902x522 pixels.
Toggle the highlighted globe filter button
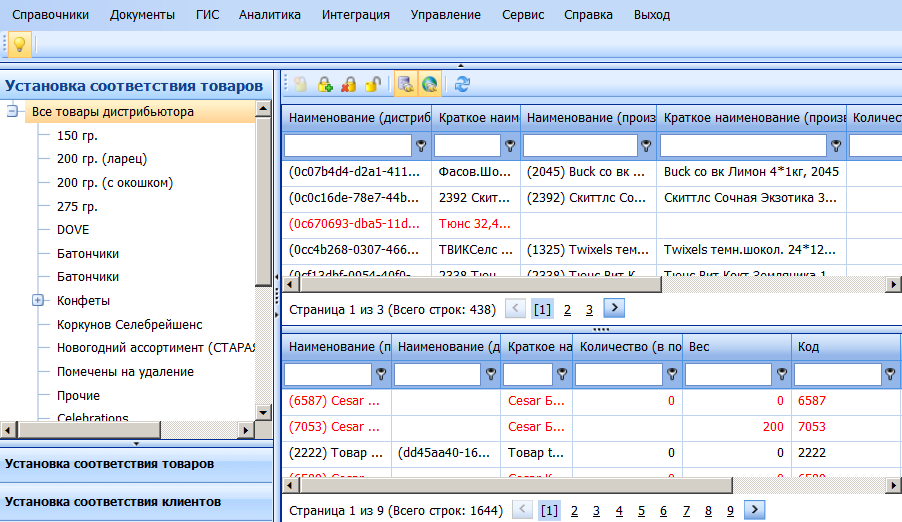(x=430, y=85)
